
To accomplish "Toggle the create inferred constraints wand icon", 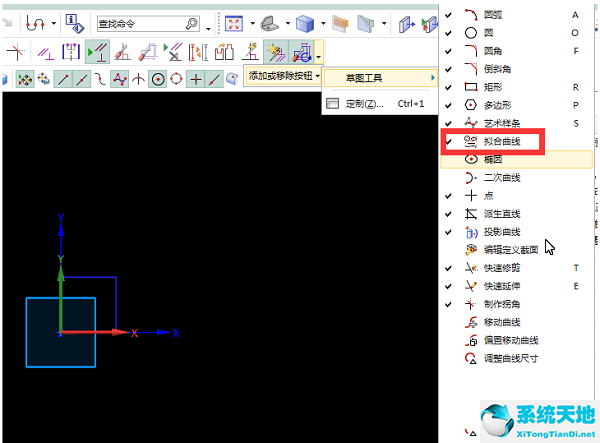I will point(276,52).
